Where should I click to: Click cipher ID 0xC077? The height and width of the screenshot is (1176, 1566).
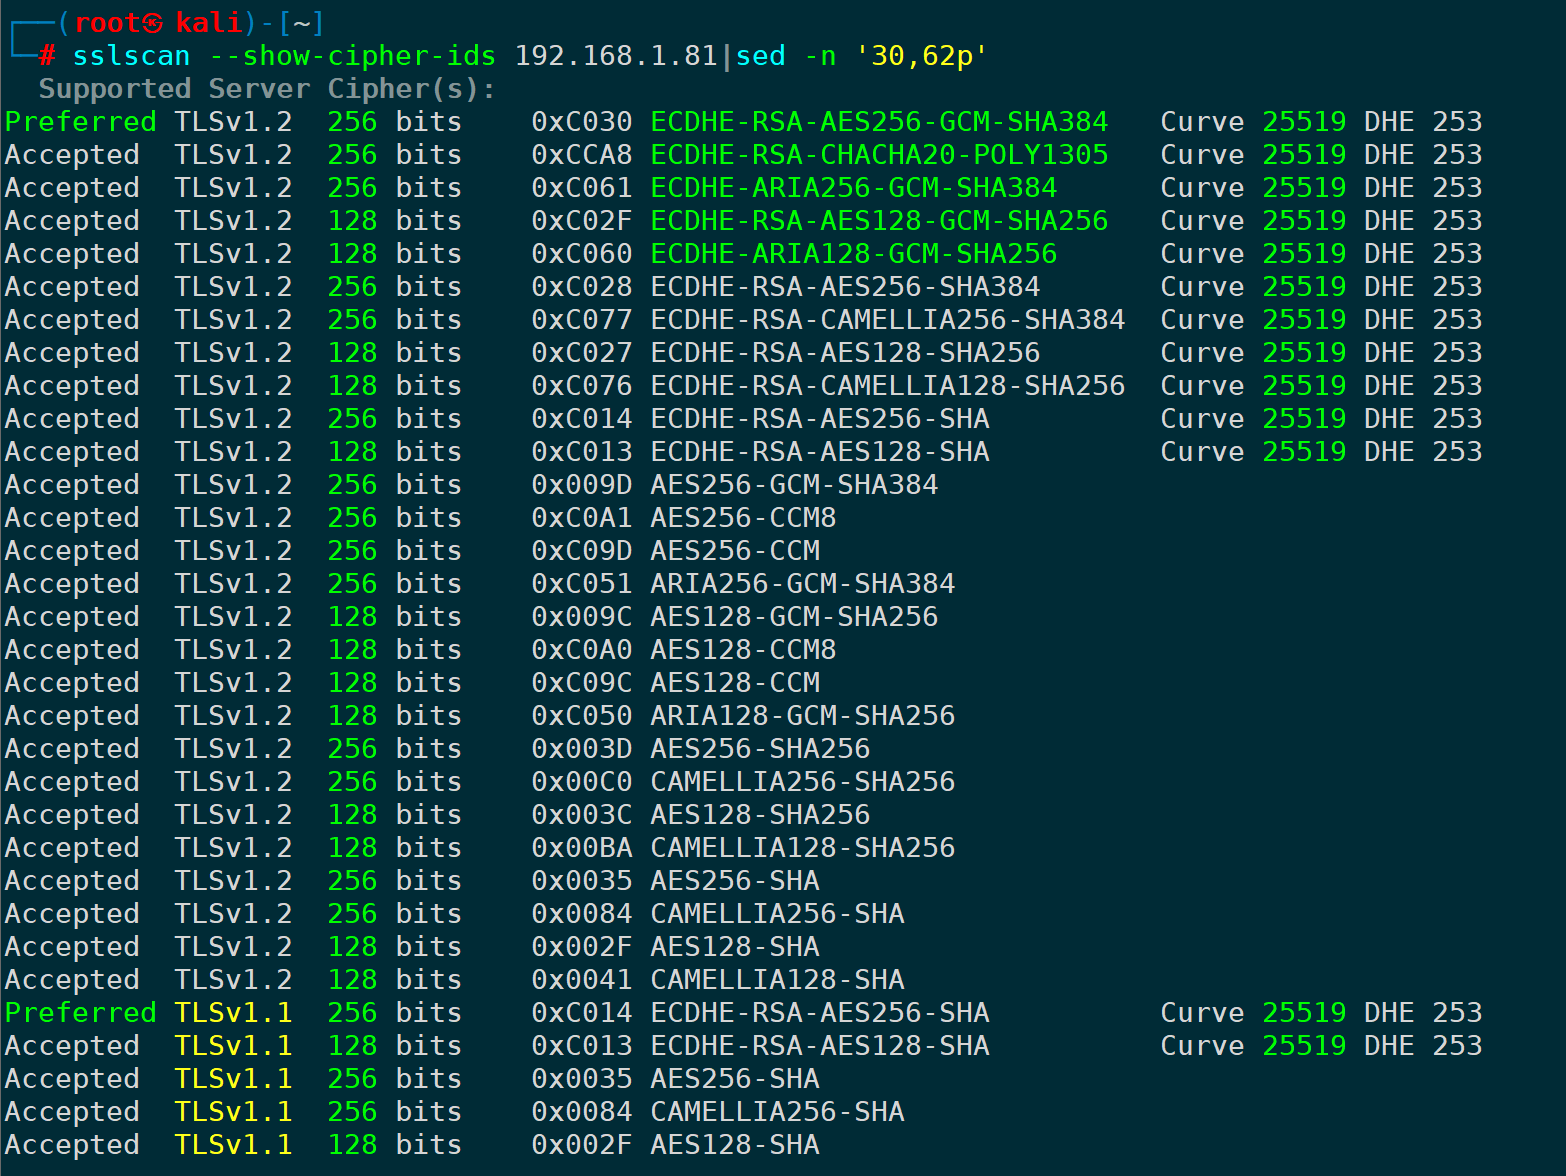tap(582, 320)
